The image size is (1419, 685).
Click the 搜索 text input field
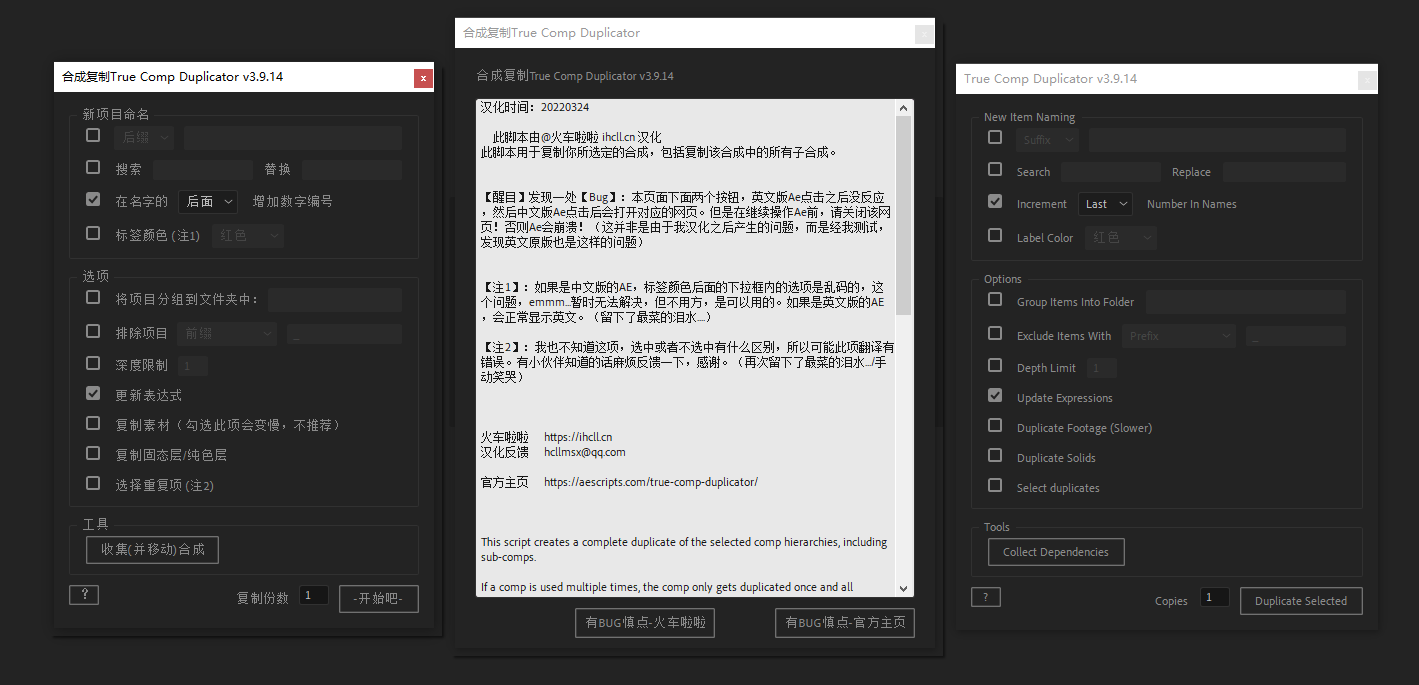204,169
